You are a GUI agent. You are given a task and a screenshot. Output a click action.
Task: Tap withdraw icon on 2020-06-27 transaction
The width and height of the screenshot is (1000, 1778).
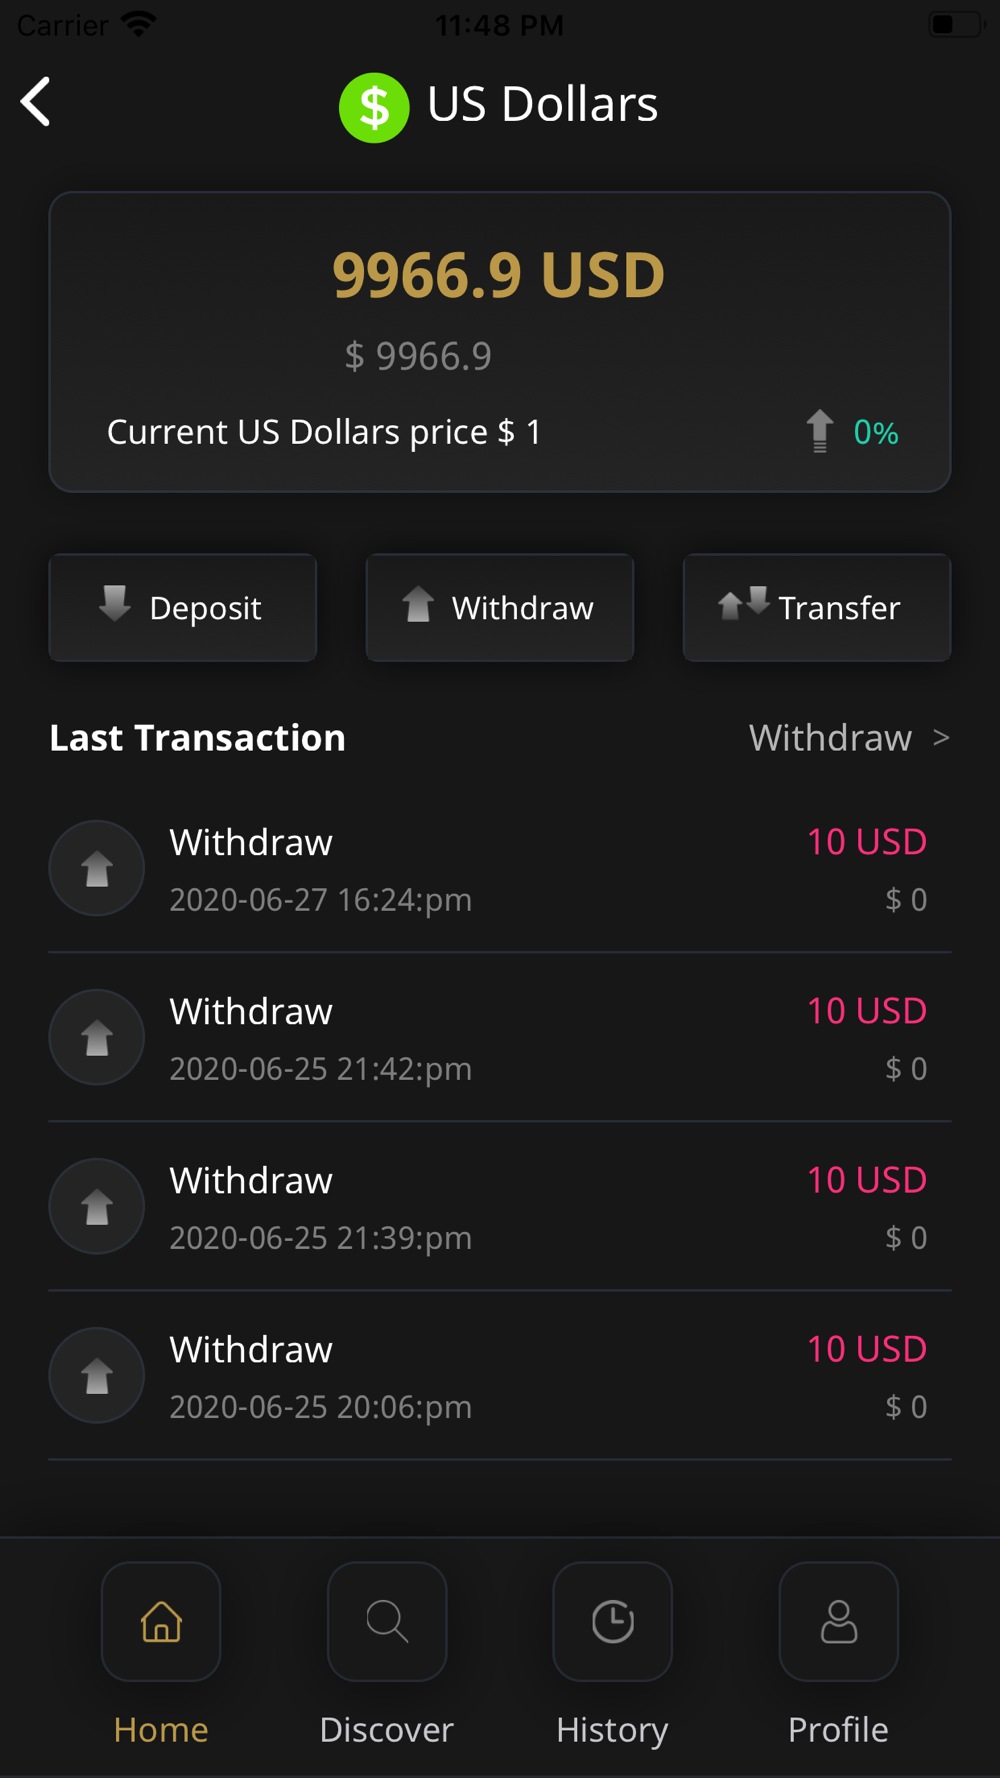(x=97, y=868)
